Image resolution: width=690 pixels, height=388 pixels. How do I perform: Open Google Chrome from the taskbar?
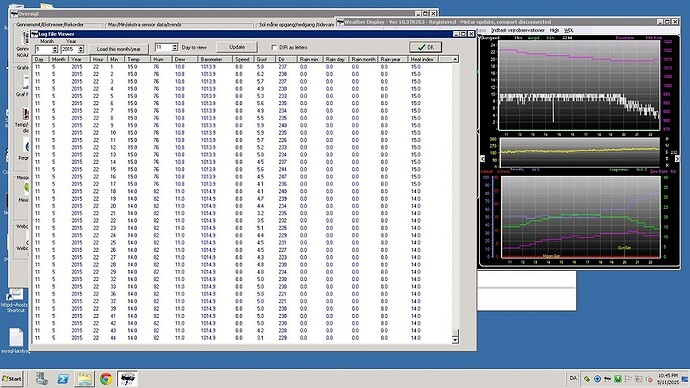106,379
